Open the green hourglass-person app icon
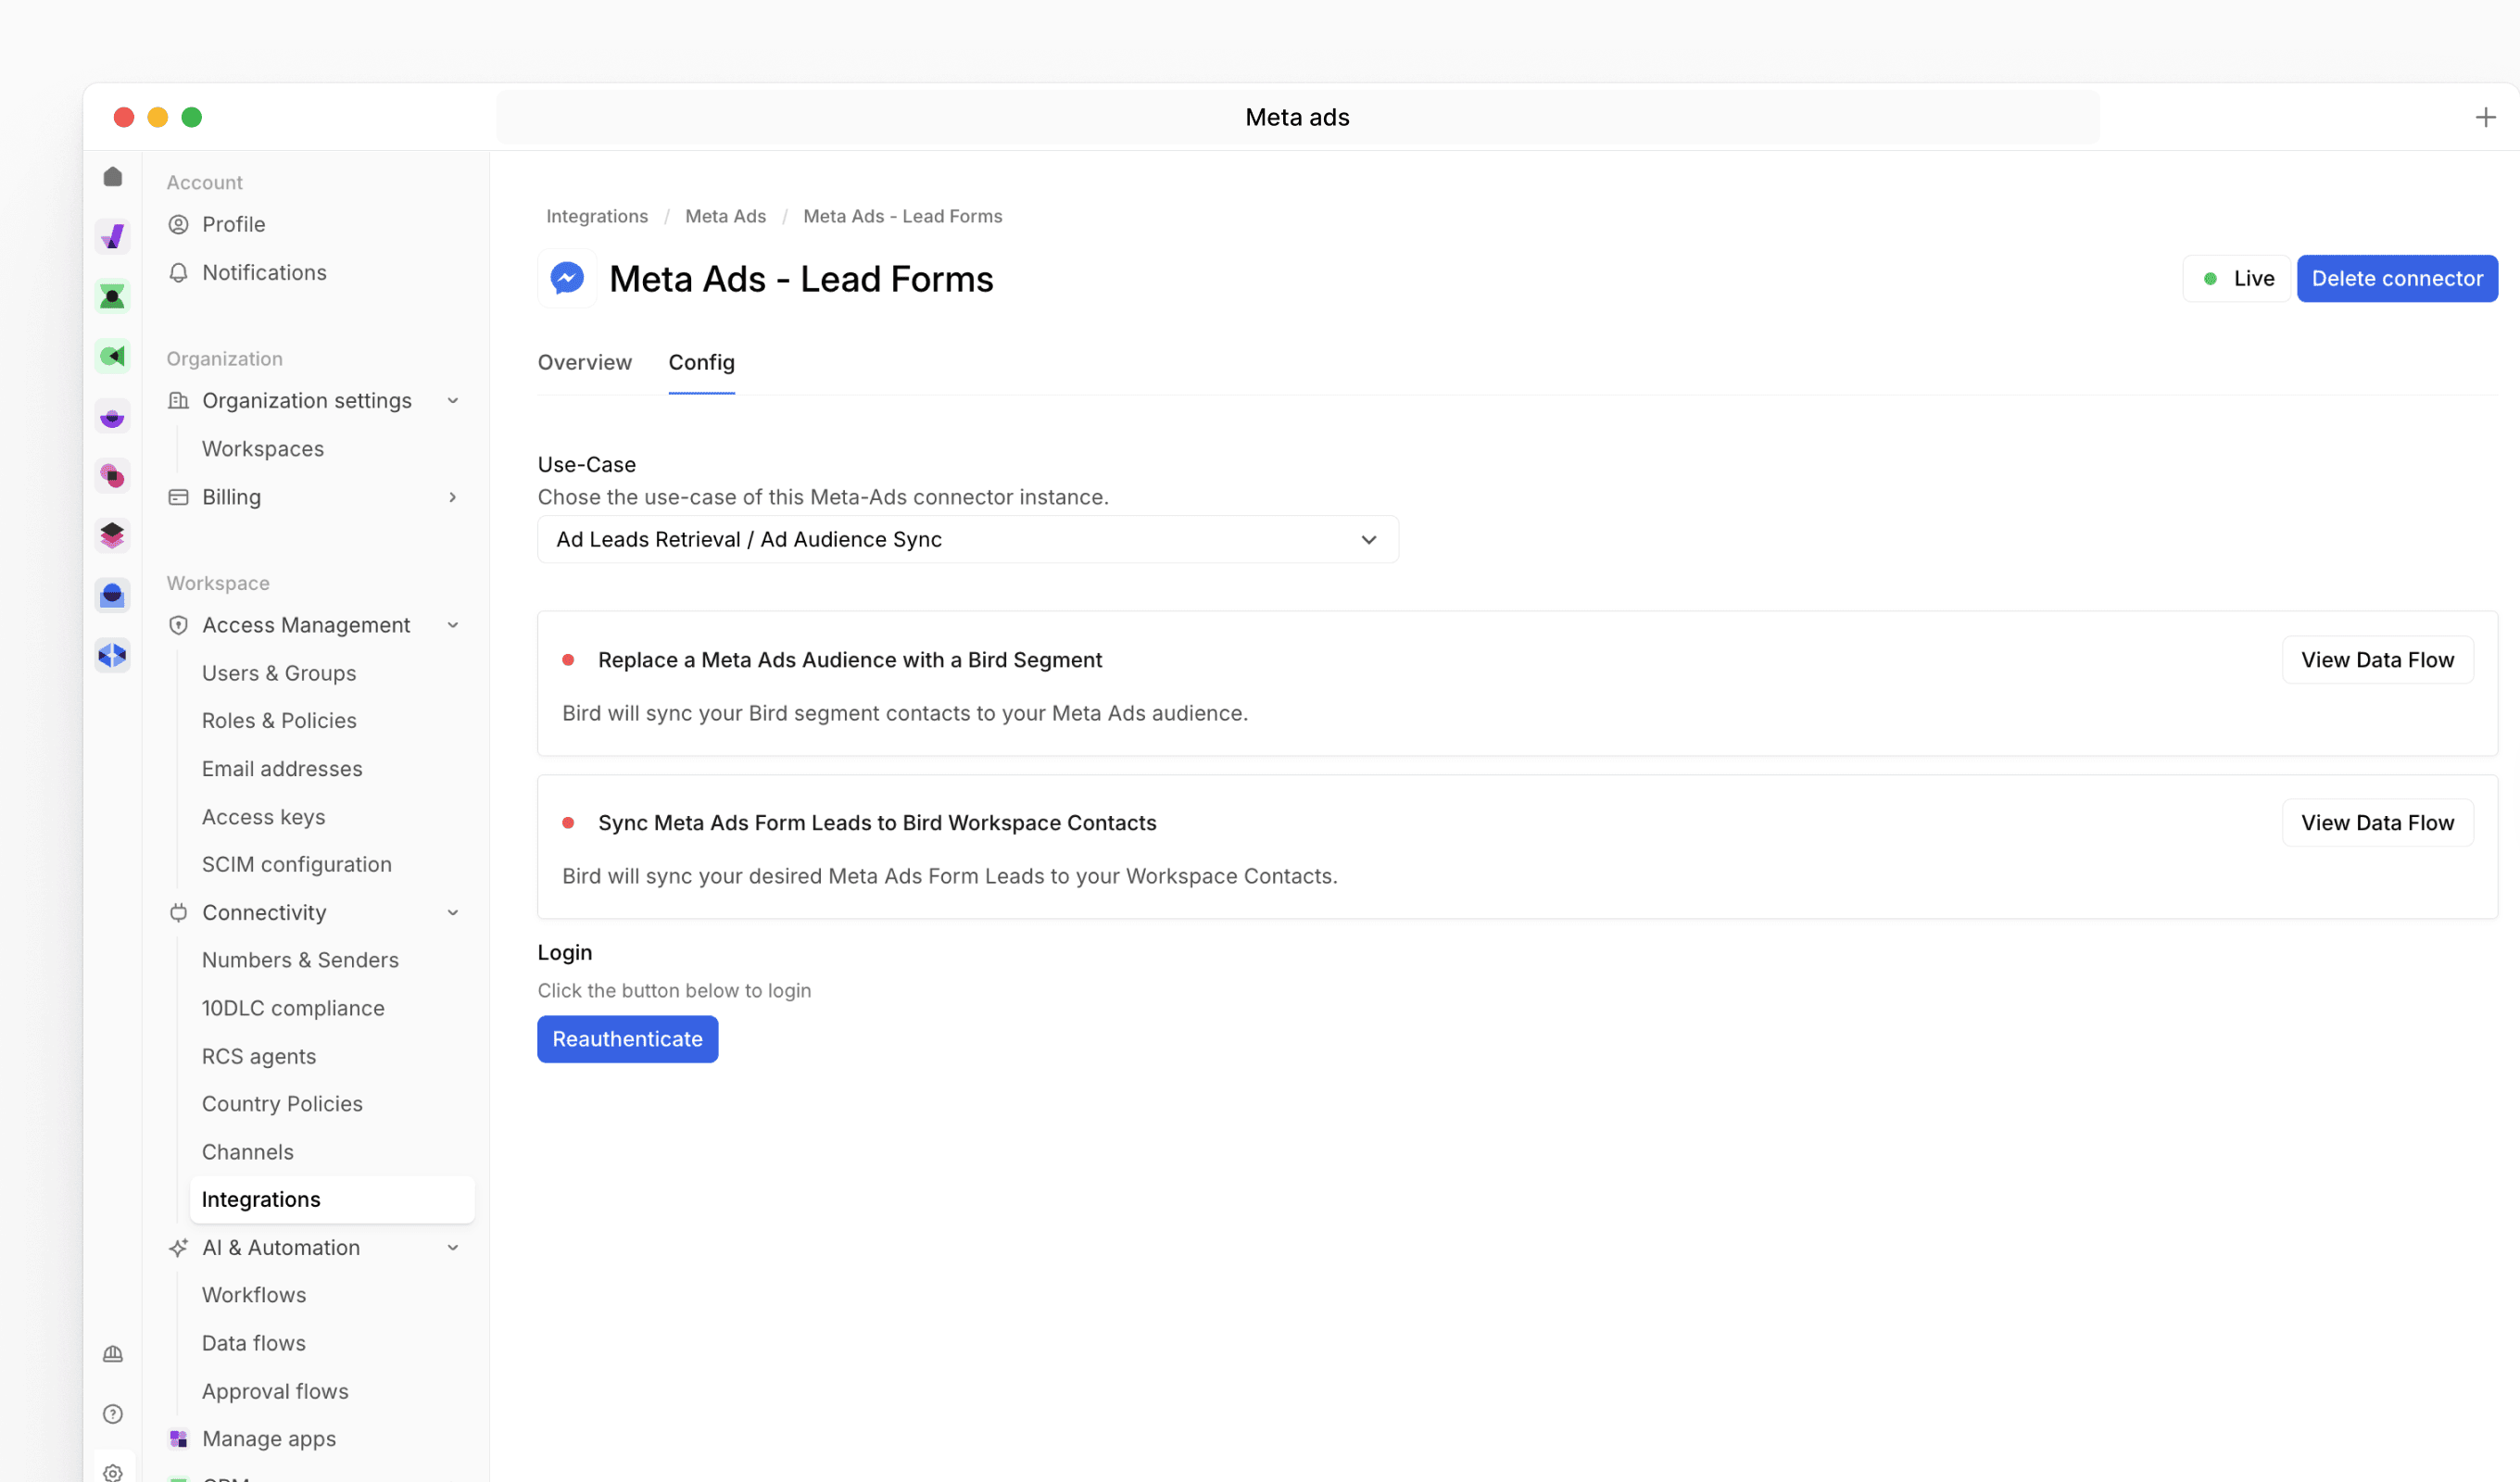This screenshot has height=1482, width=2520. 113,296
